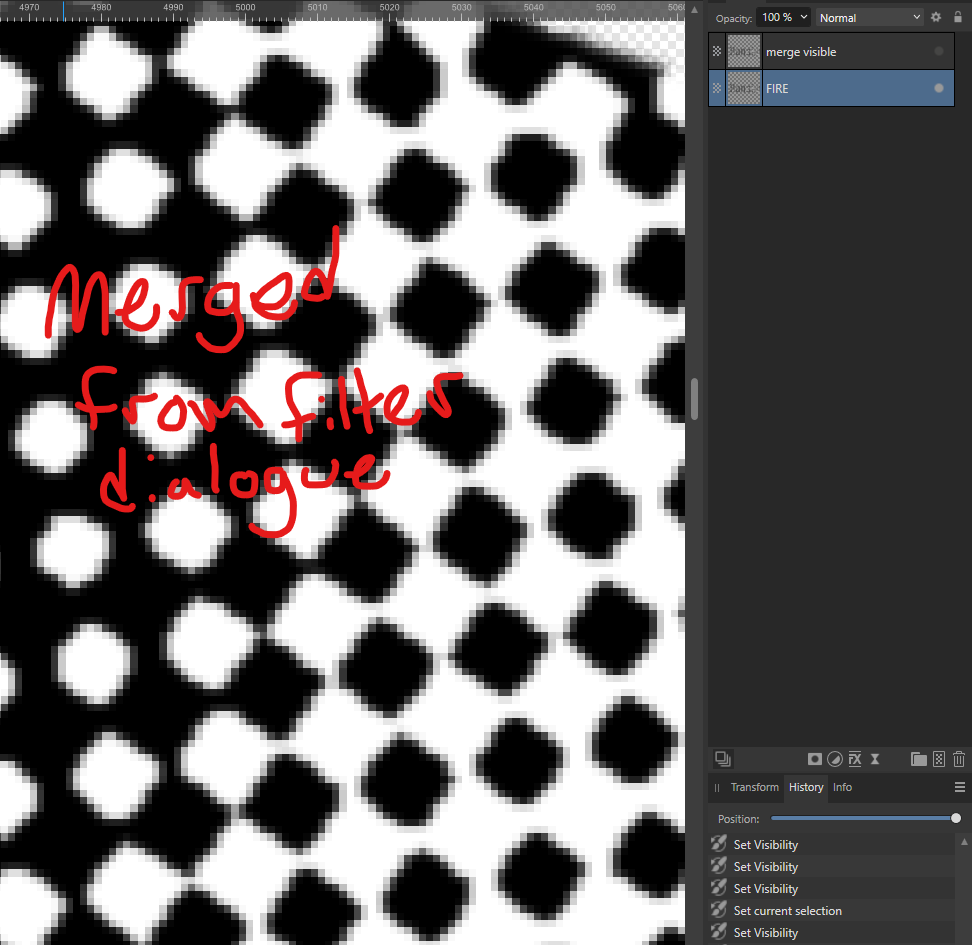Viewport: 972px width, 945px height.
Task: Click the history Position slider handle
Action: [956, 819]
